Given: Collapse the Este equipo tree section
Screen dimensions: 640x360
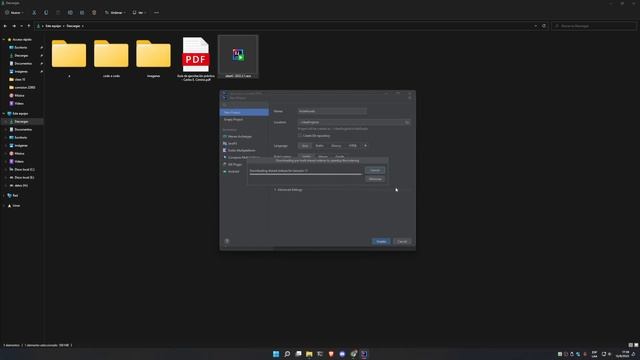Looking at the screenshot, I should (x=4, y=113).
